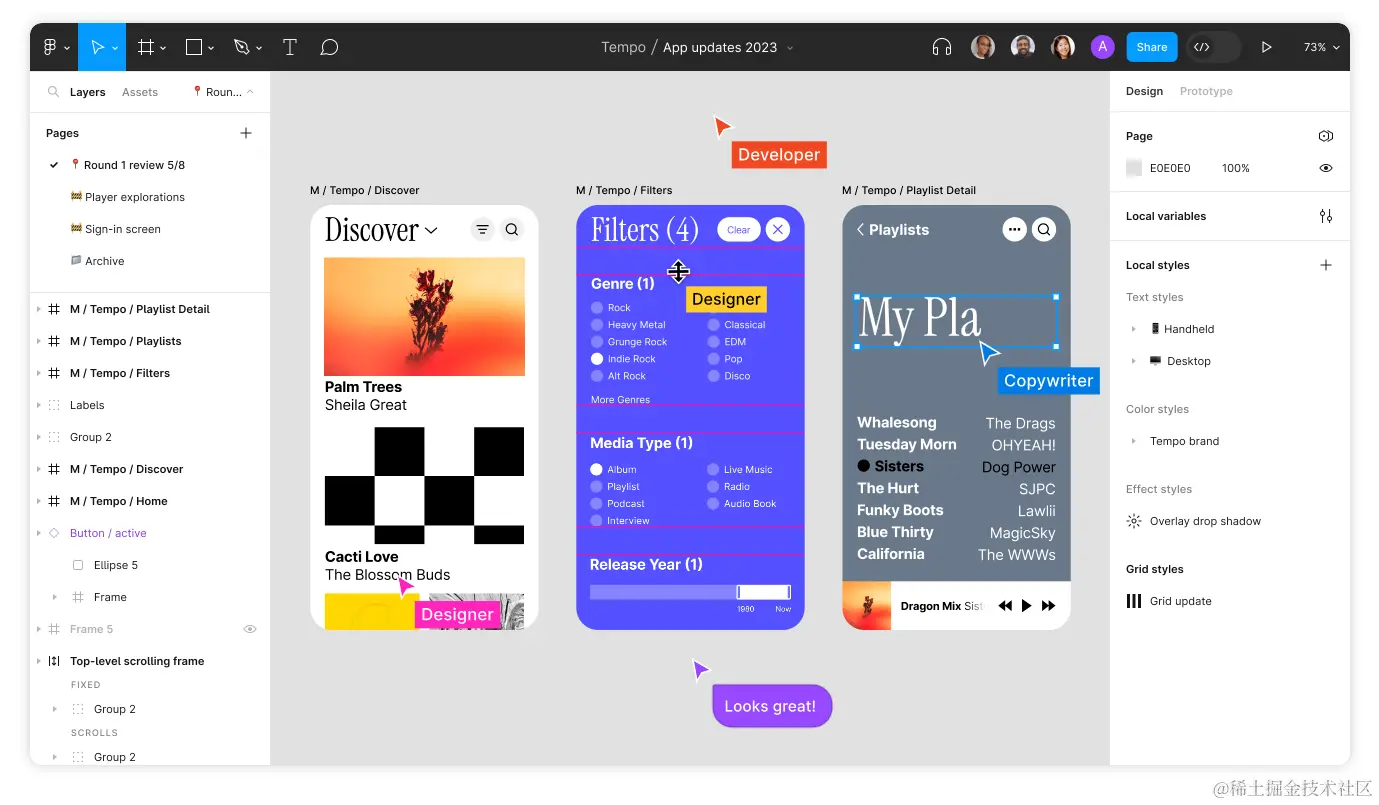Expand the M / Tempo / Playlist Detail layer
1379x805 pixels.
pyautogui.click(x=39, y=309)
